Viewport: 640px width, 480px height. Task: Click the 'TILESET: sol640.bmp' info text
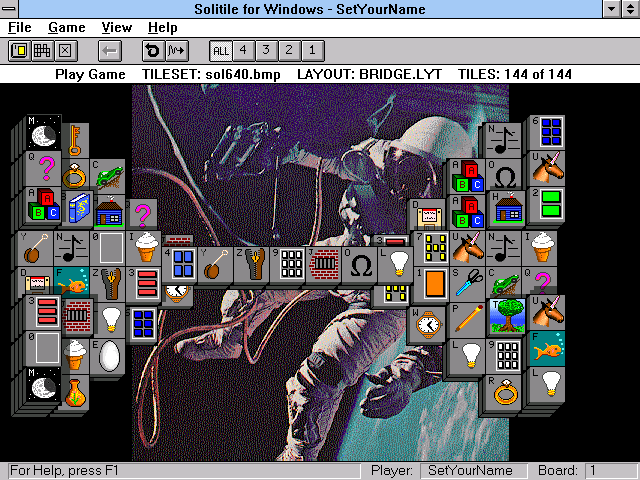tap(211, 74)
